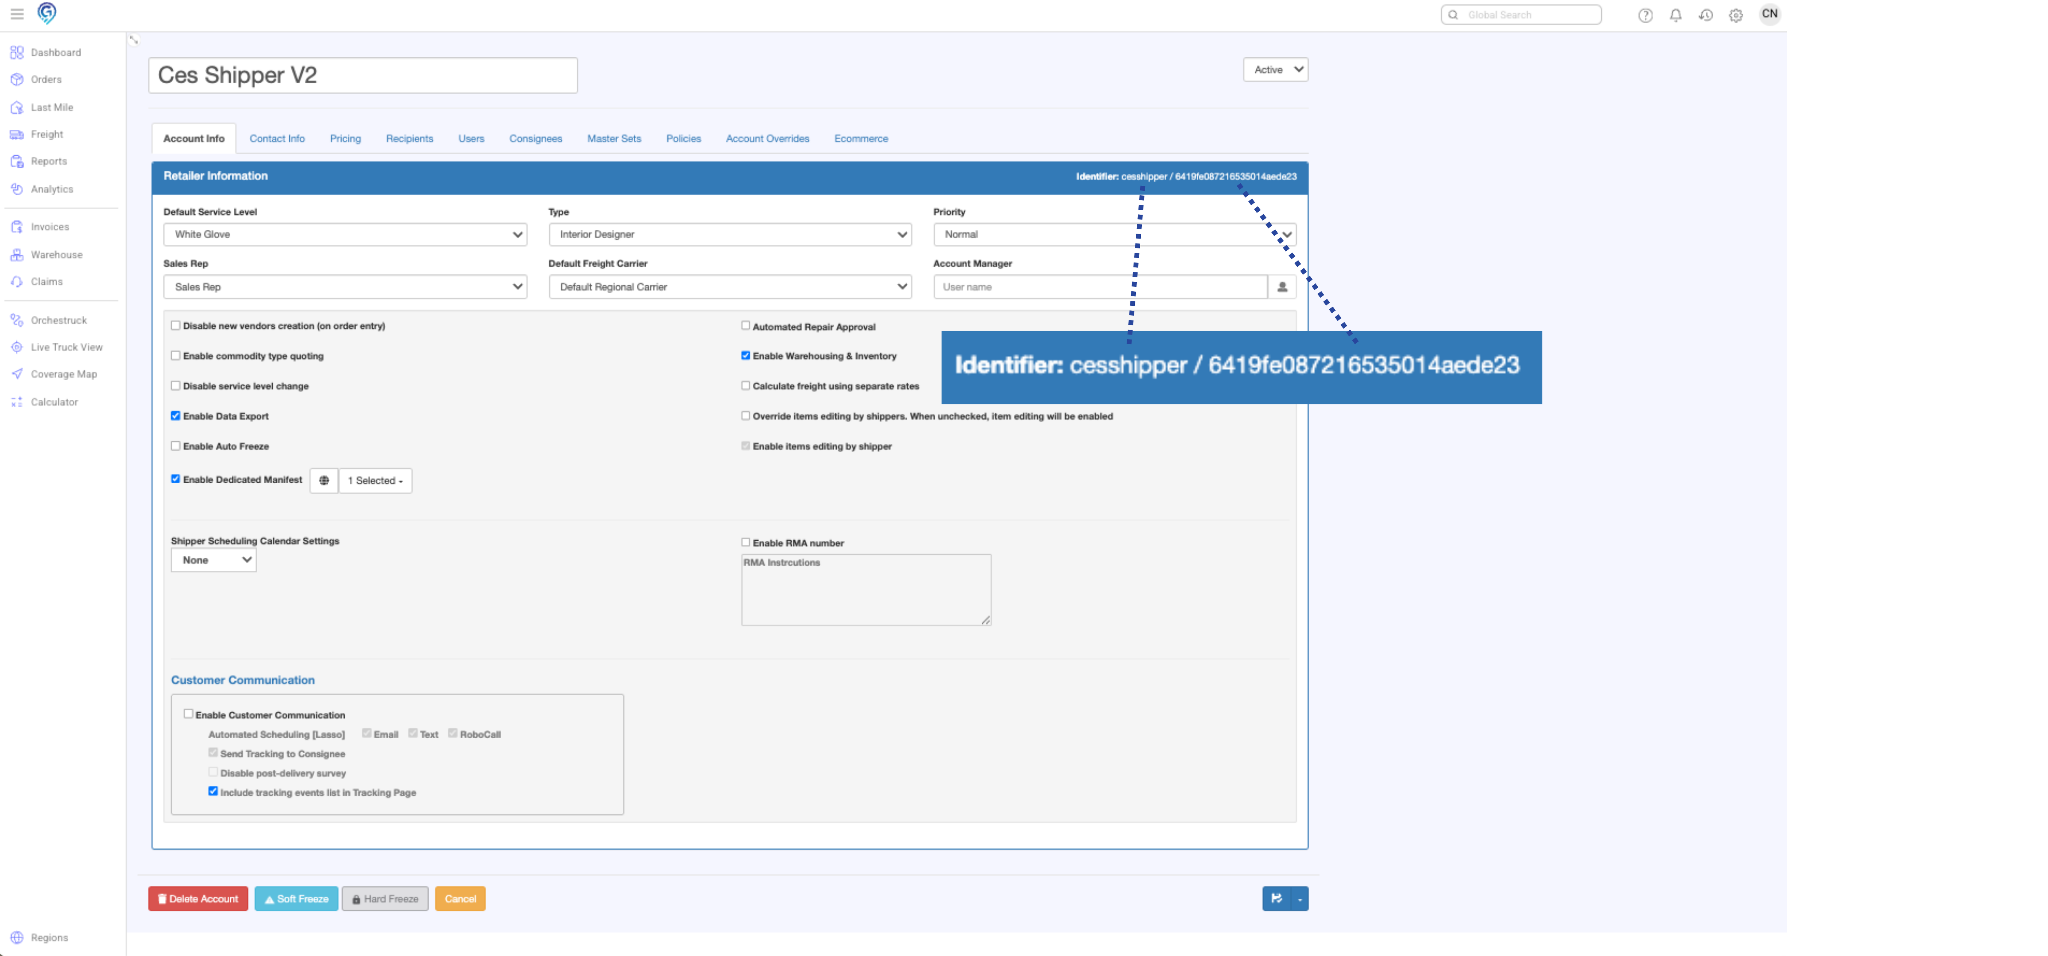Open the Account Manager user picker icon

1283,287
